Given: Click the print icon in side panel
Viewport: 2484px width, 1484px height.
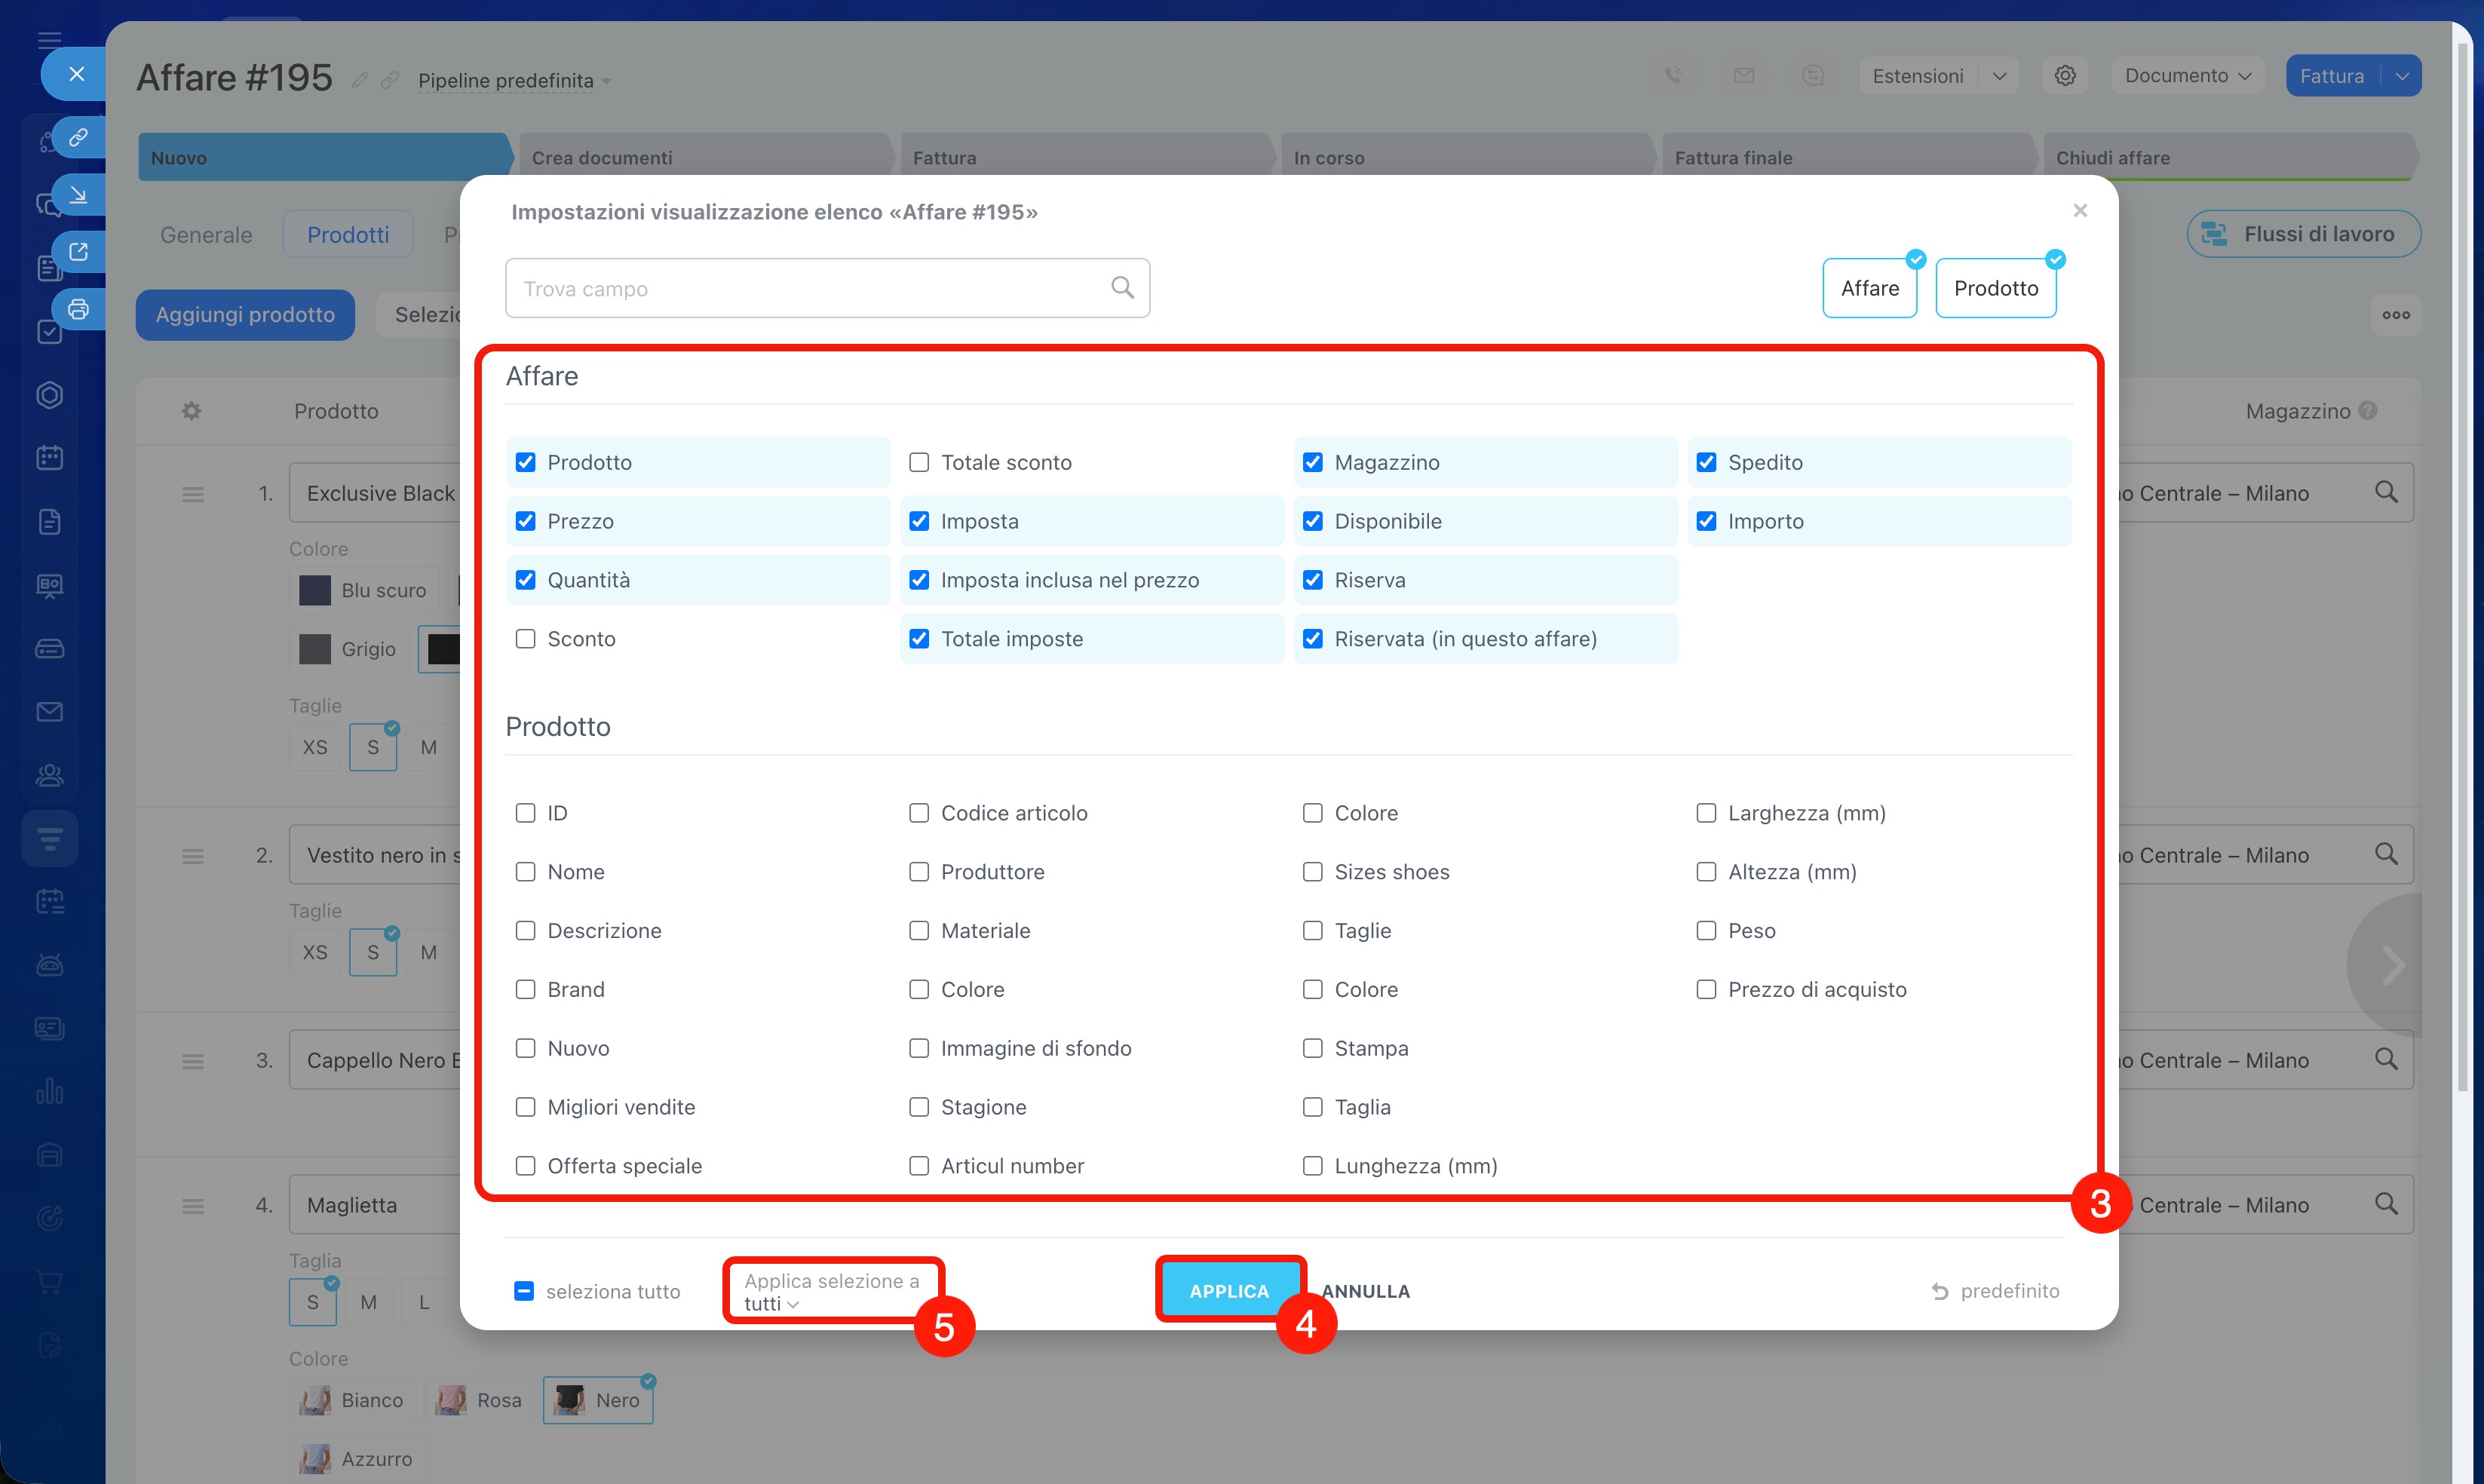Looking at the screenshot, I should tap(78, 309).
